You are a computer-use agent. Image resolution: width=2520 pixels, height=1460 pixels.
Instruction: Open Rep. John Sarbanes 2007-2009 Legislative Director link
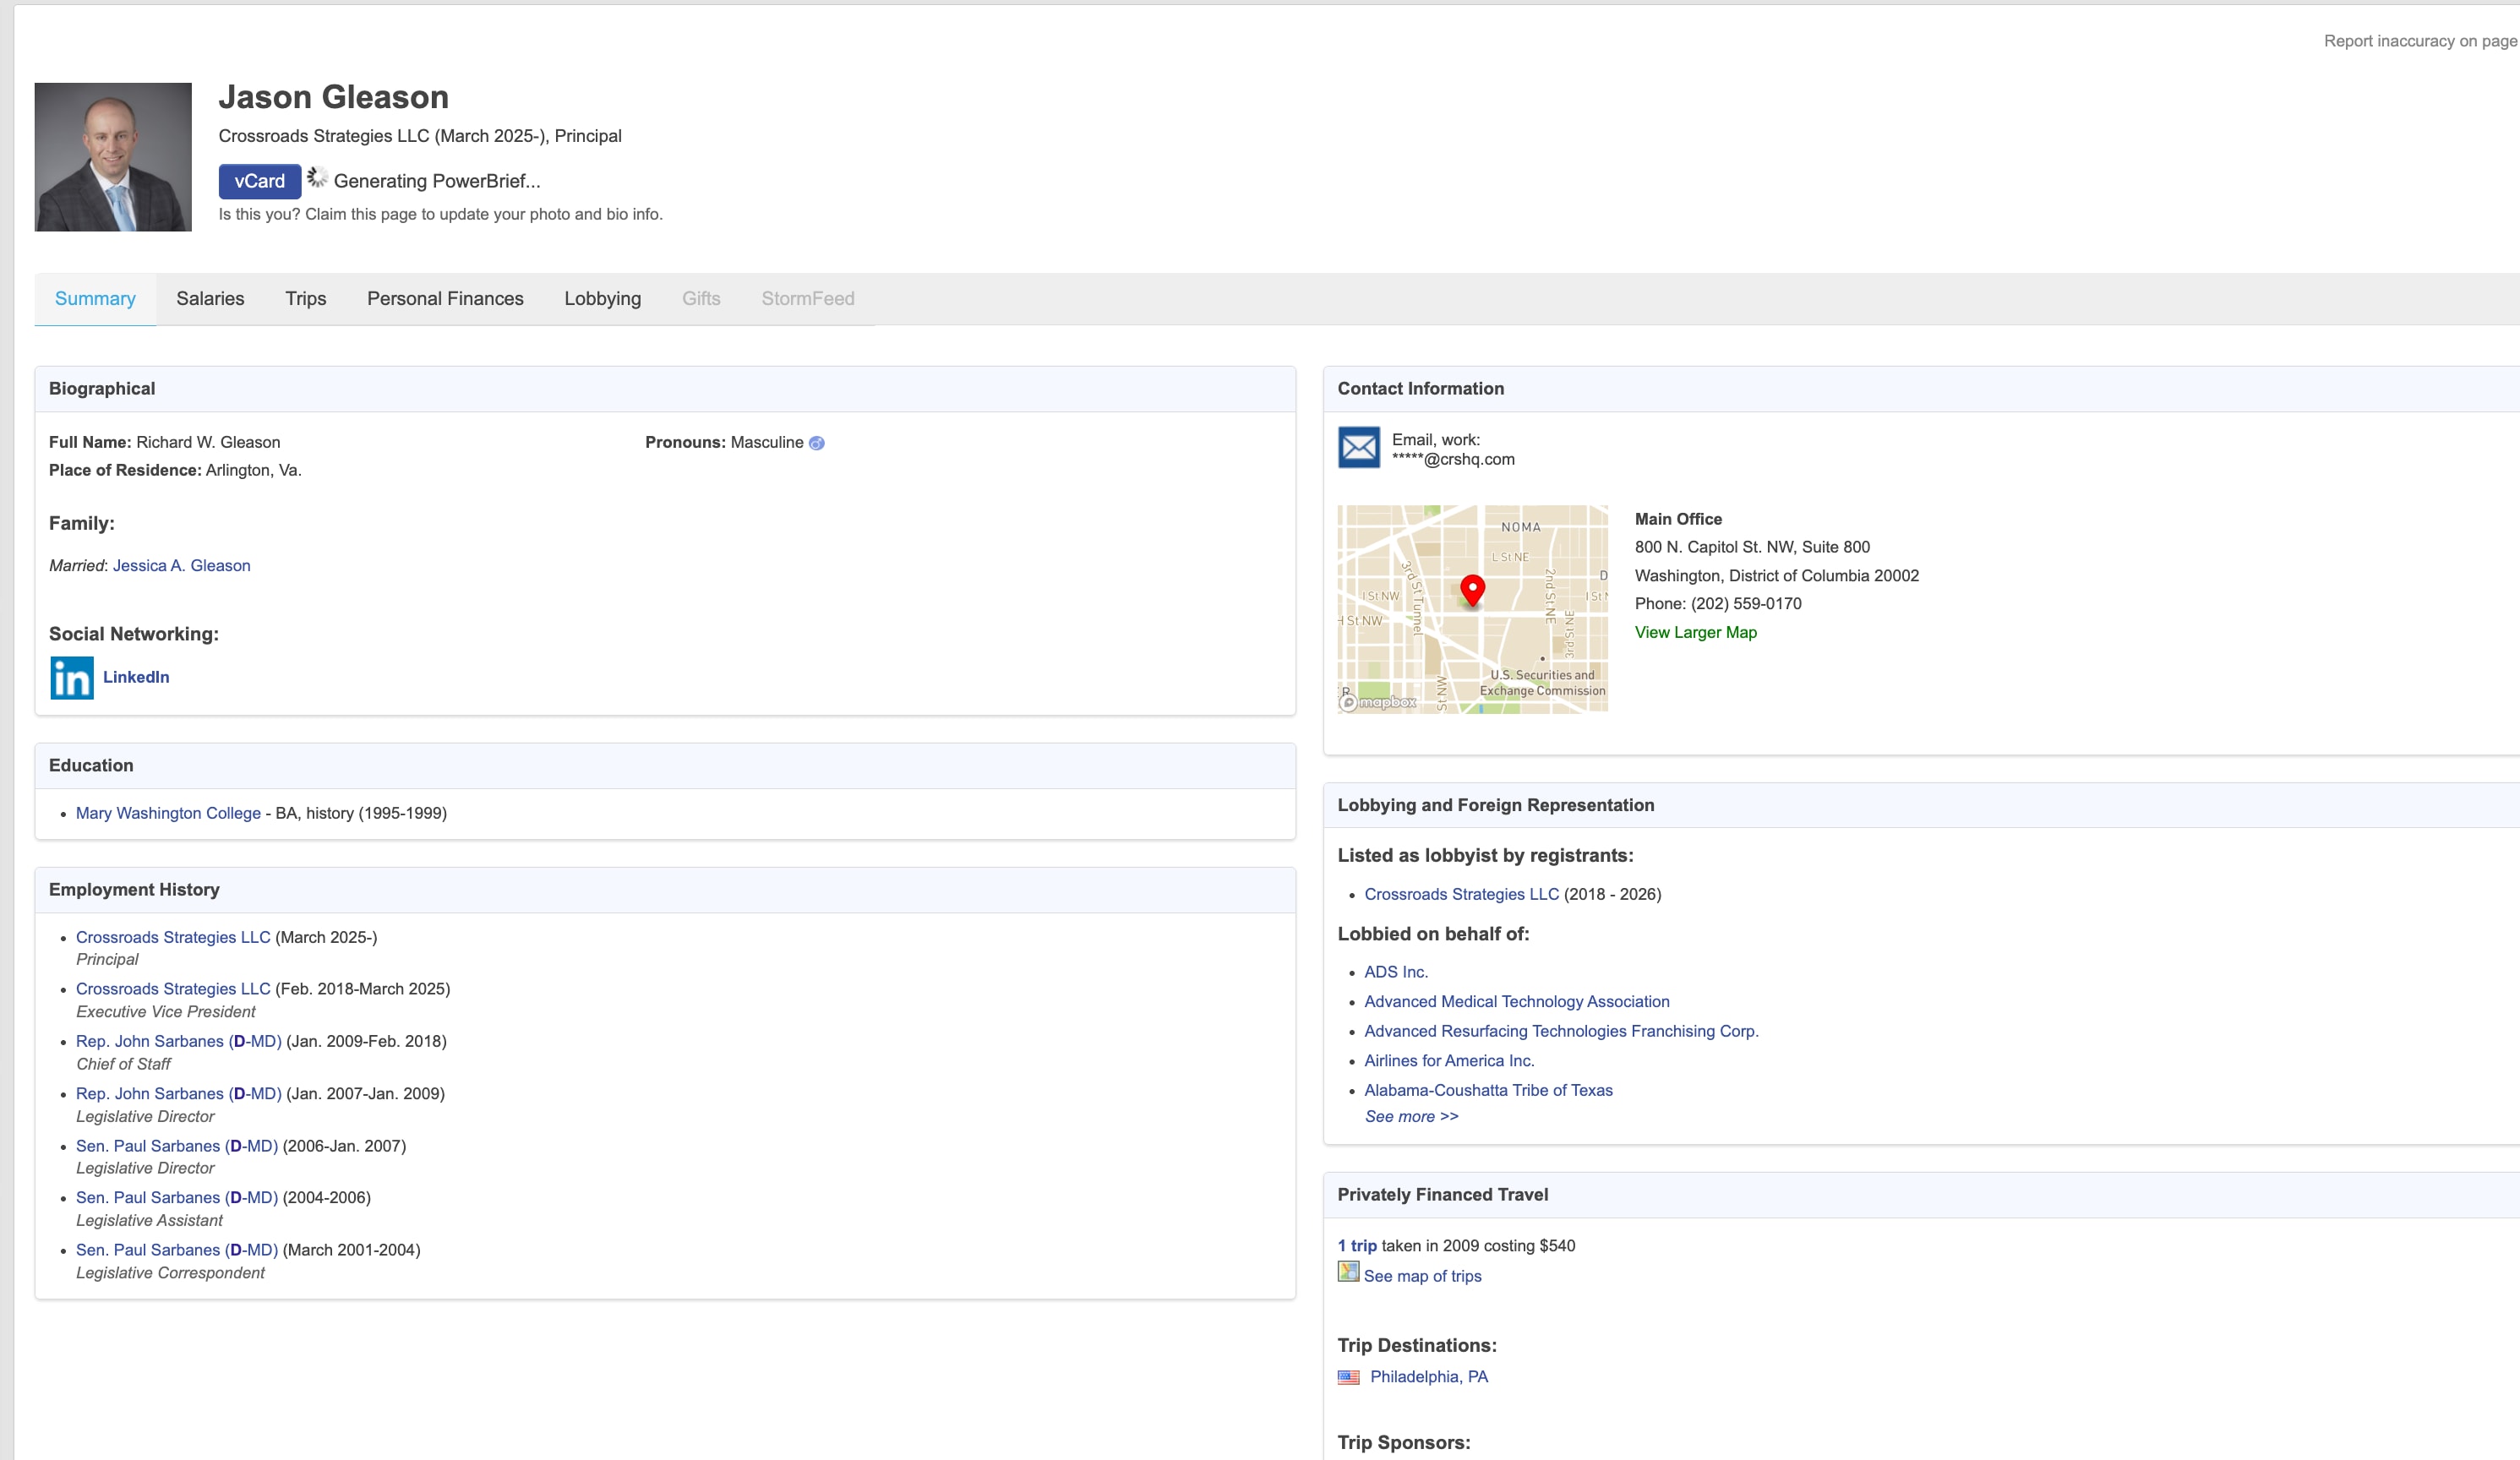pyautogui.click(x=179, y=1094)
